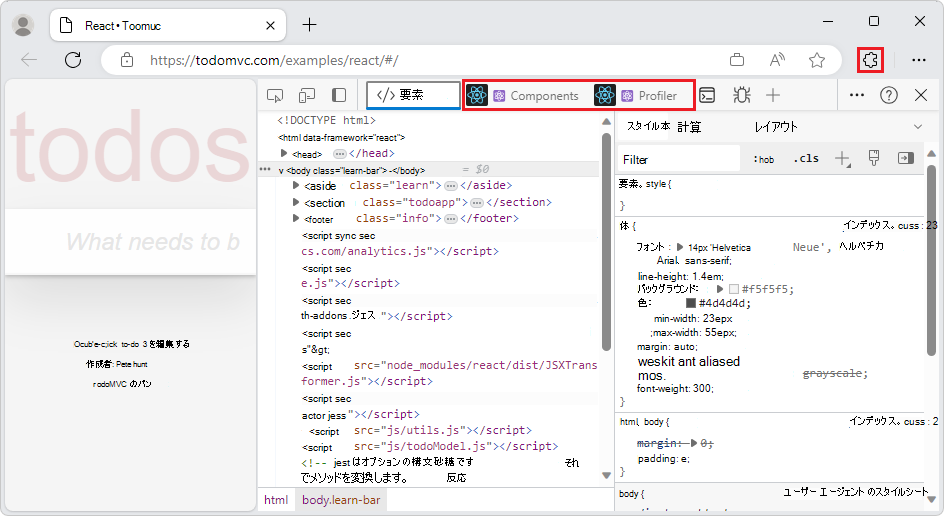Switch to the 要素 (Elements) tab
The height and width of the screenshot is (516, 944).
[x=413, y=95]
